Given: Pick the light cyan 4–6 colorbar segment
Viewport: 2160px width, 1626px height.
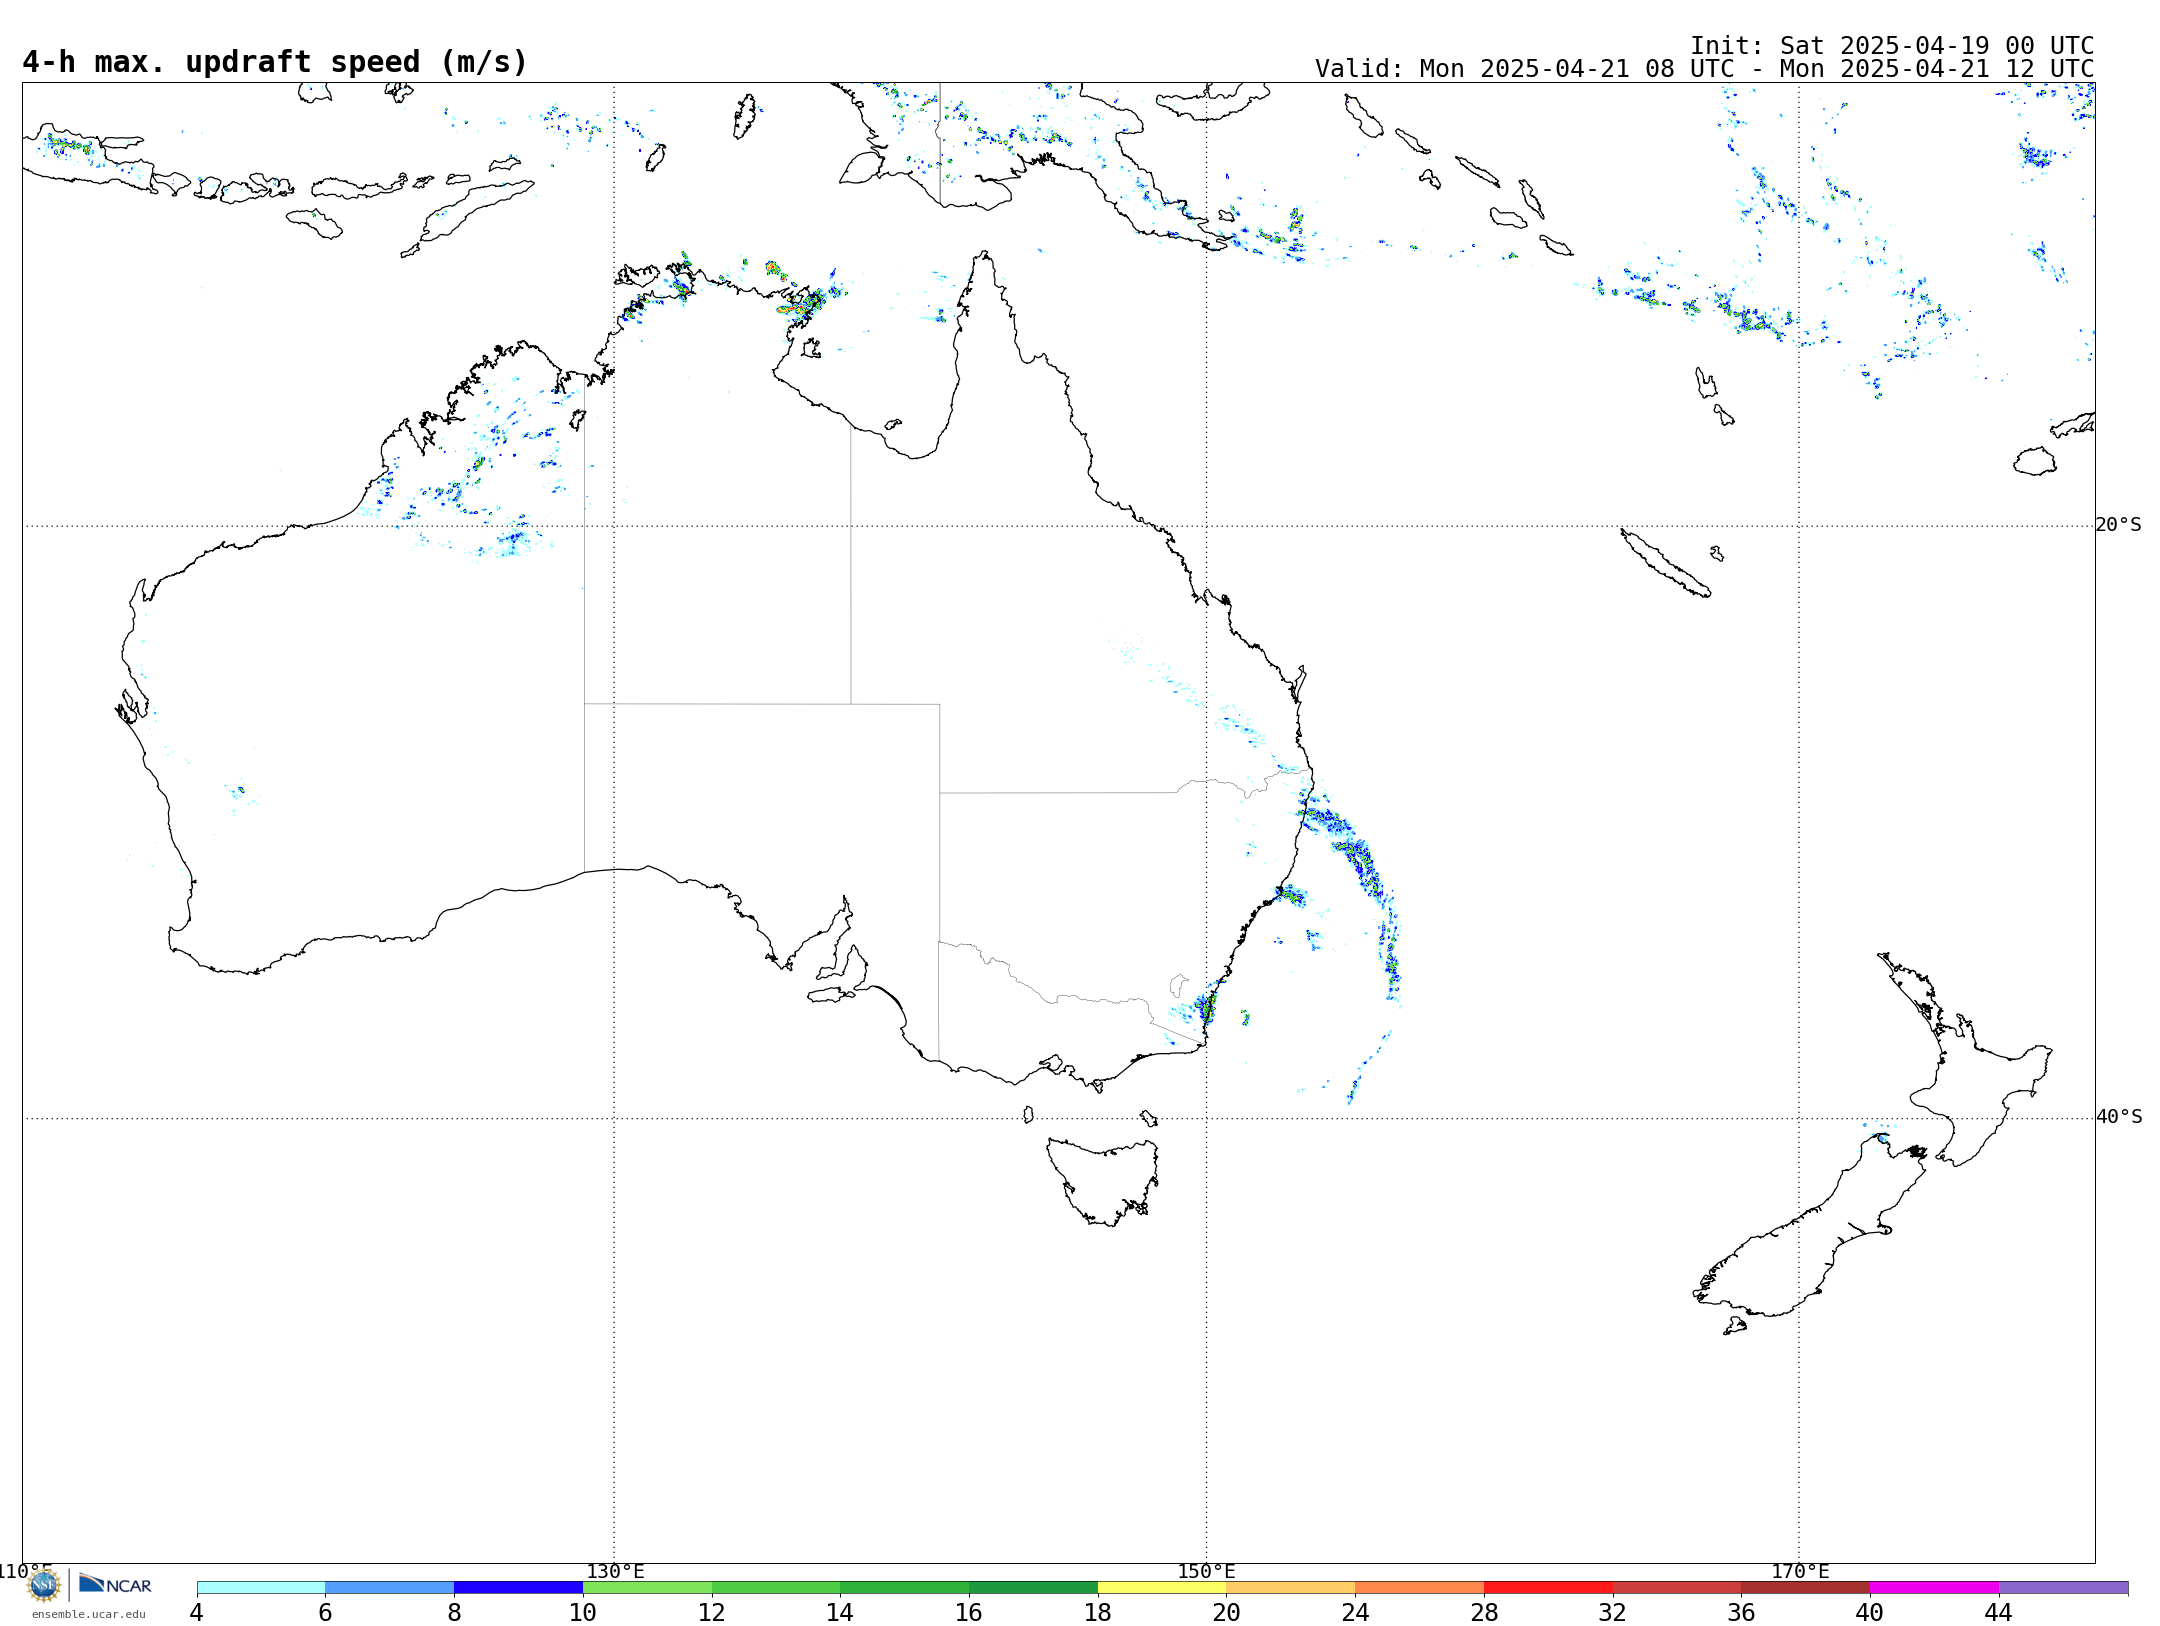Looking at the screenshot, I should [261, 1588].
